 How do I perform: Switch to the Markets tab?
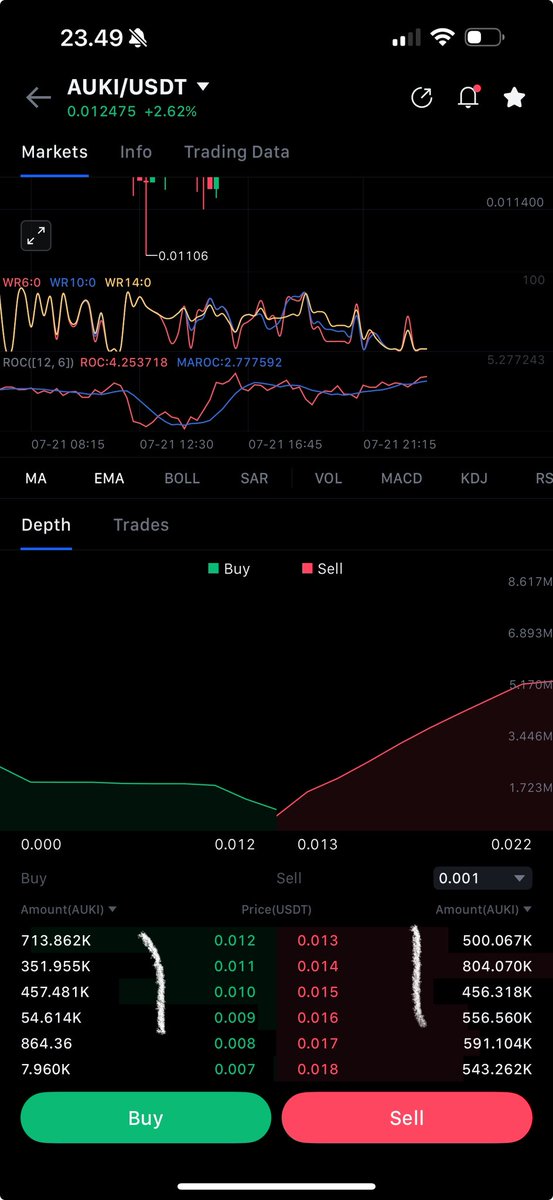(x=55, y=152)
